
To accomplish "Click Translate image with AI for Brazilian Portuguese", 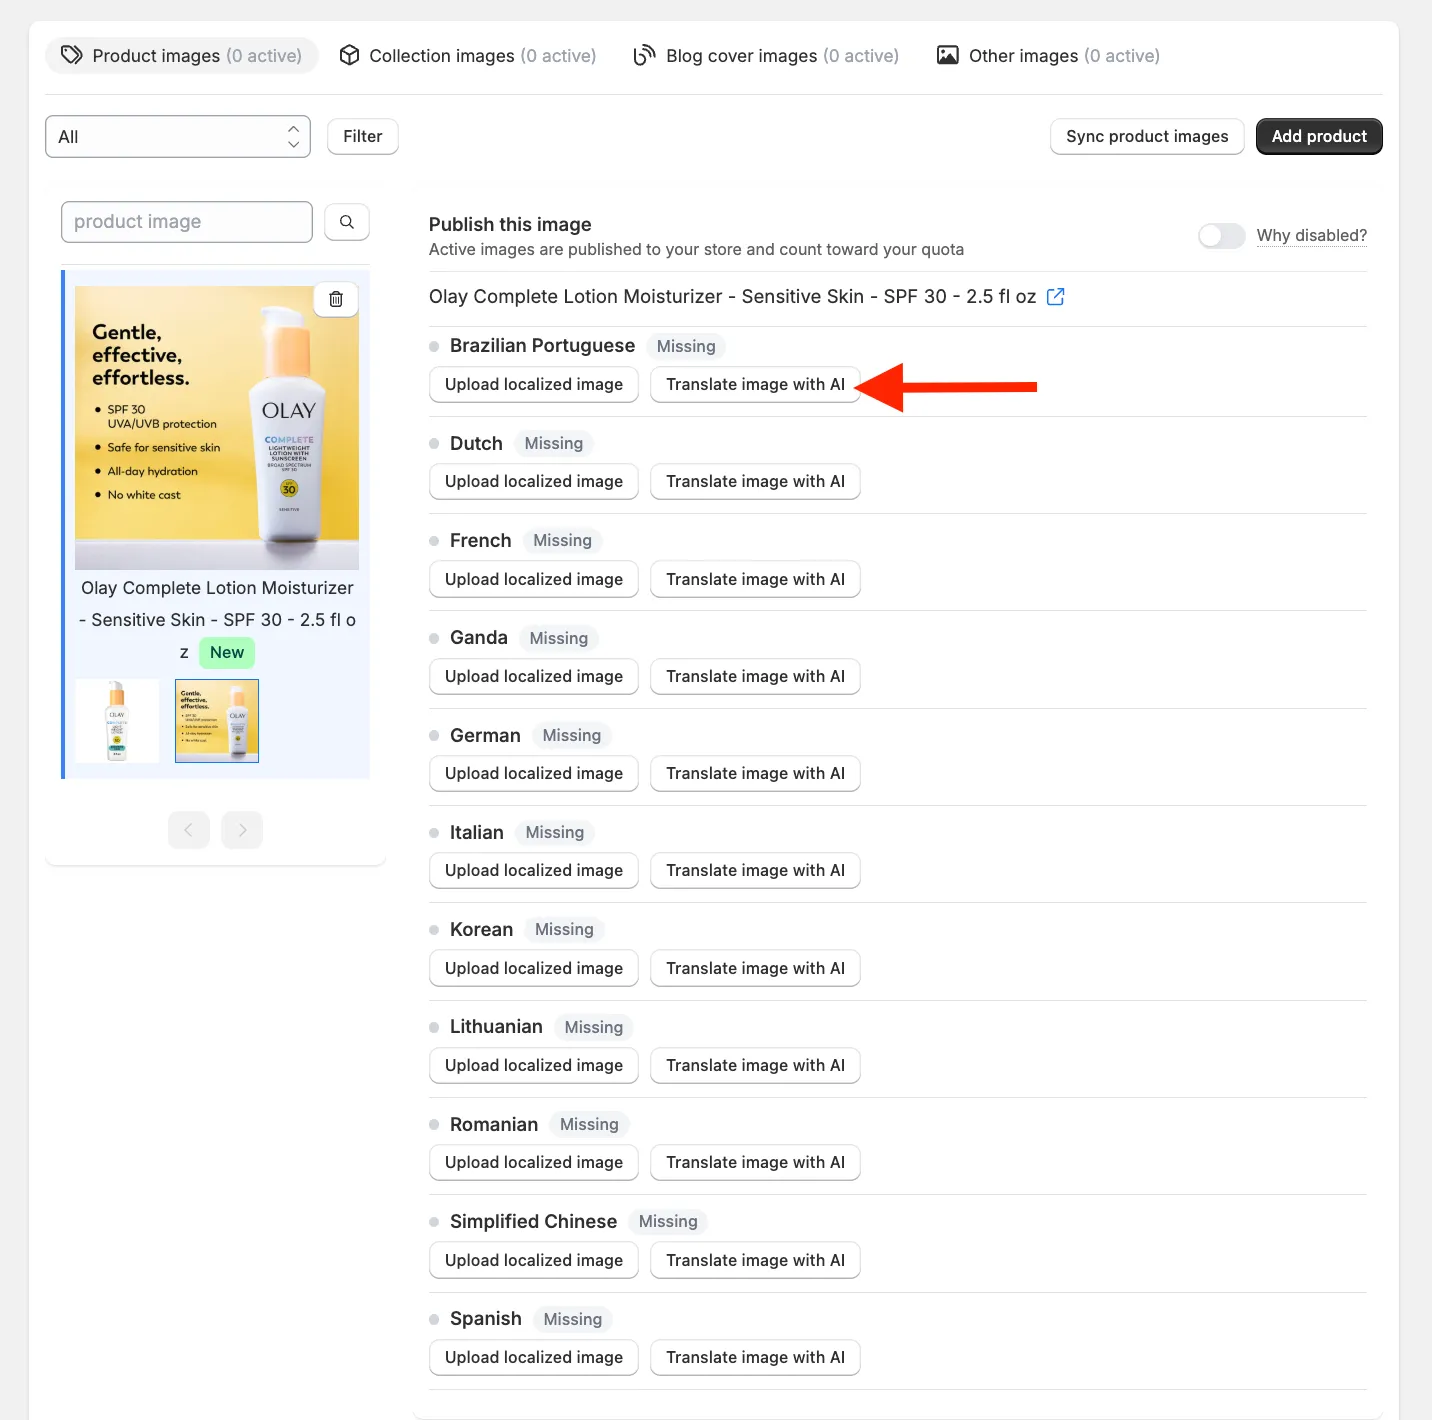I will pyautogui.click(x=755, y=385).
